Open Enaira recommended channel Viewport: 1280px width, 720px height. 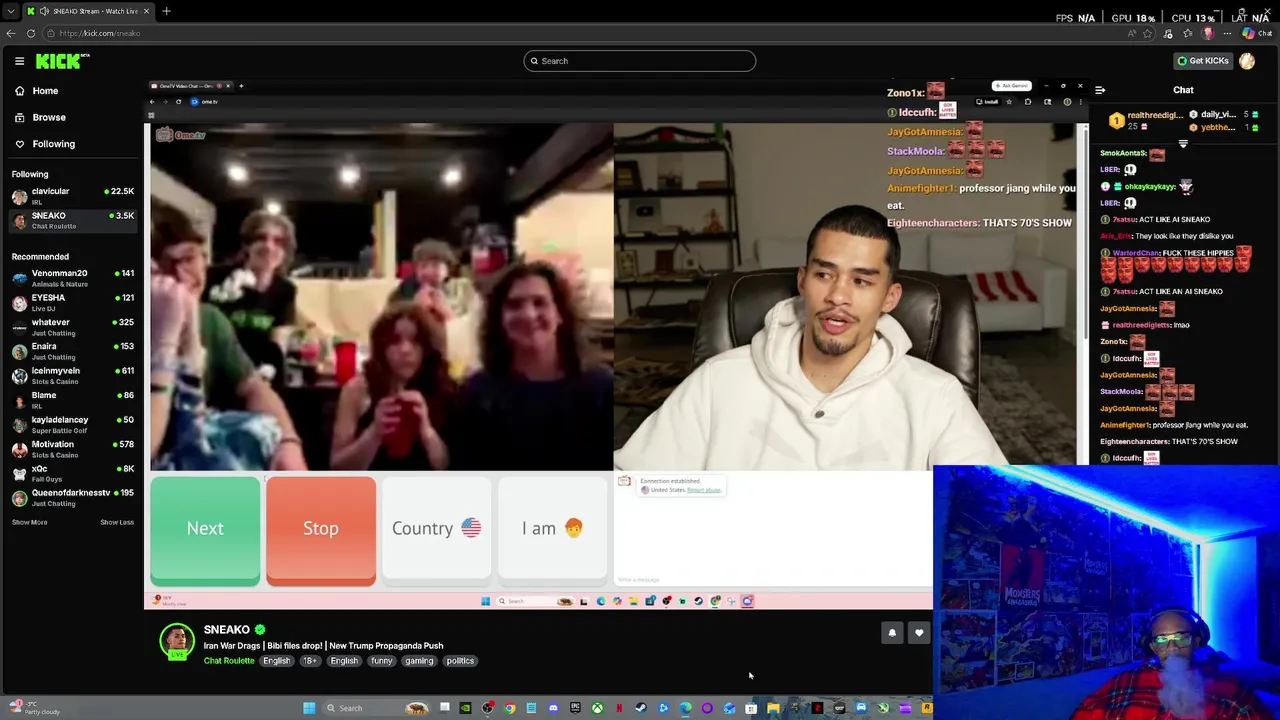[72, 351]
